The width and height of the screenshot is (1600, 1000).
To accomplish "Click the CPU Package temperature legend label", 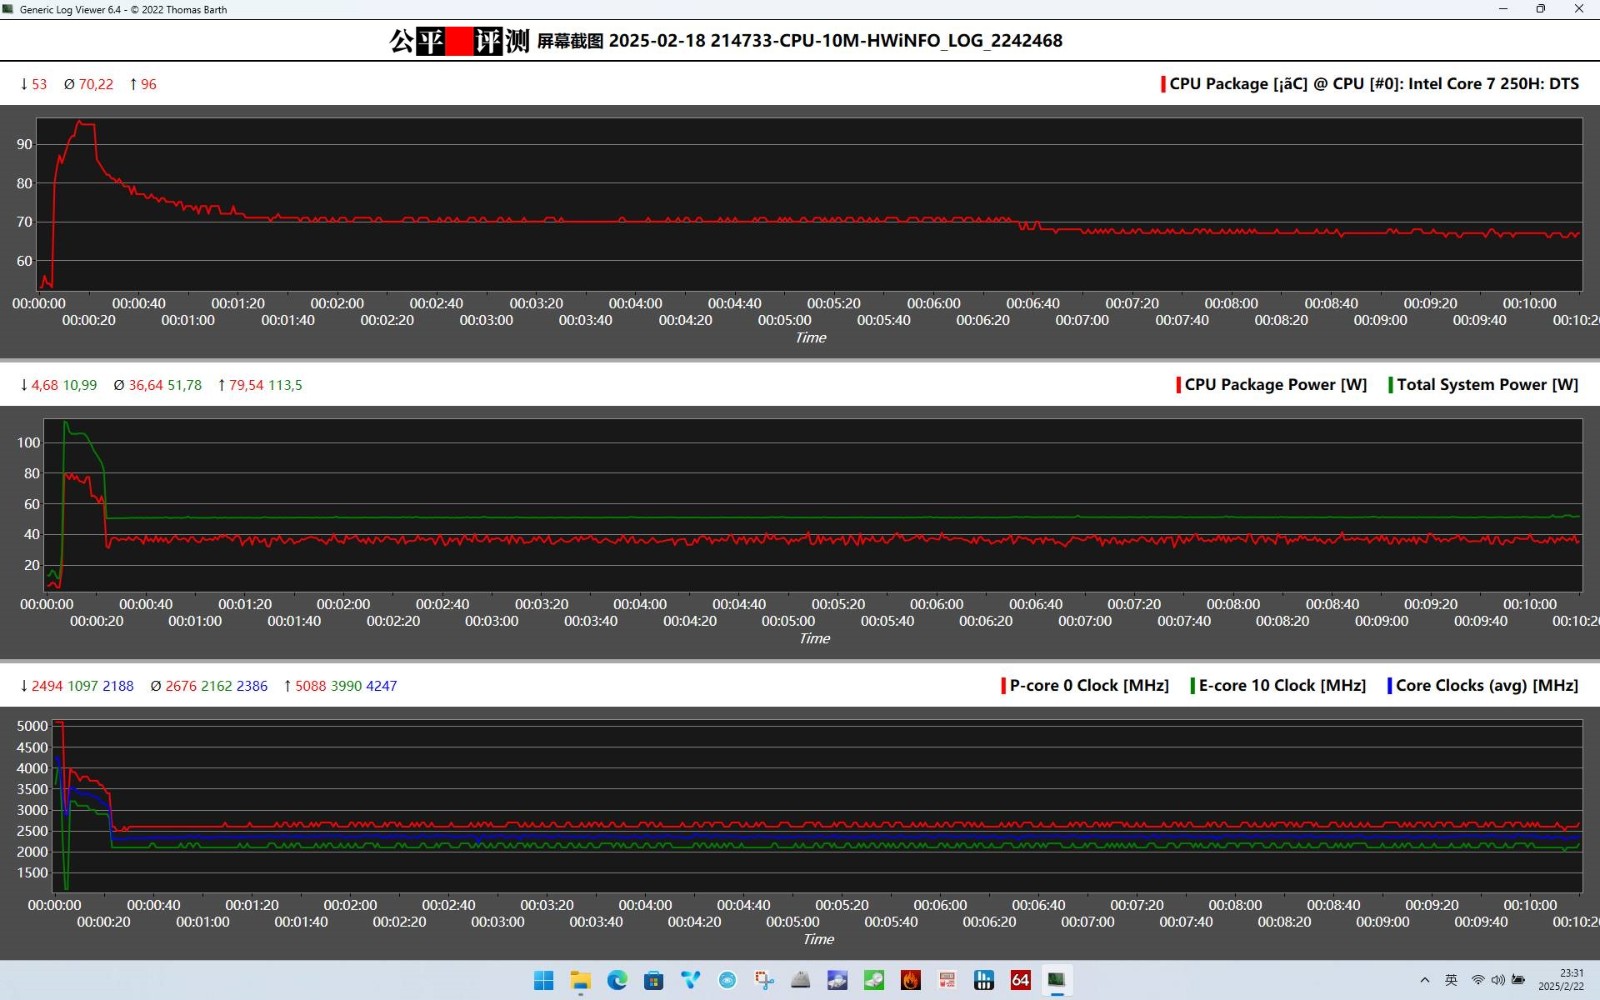I will click(x=1374, y=84).
